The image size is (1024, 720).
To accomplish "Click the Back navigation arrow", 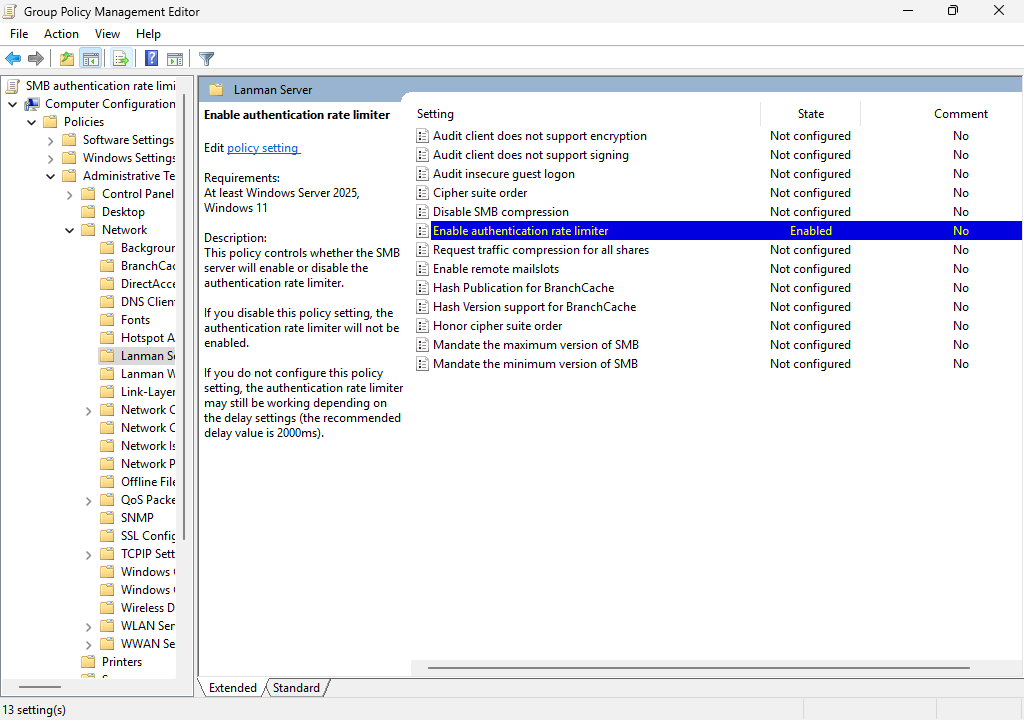I will [x=13, y=58].
